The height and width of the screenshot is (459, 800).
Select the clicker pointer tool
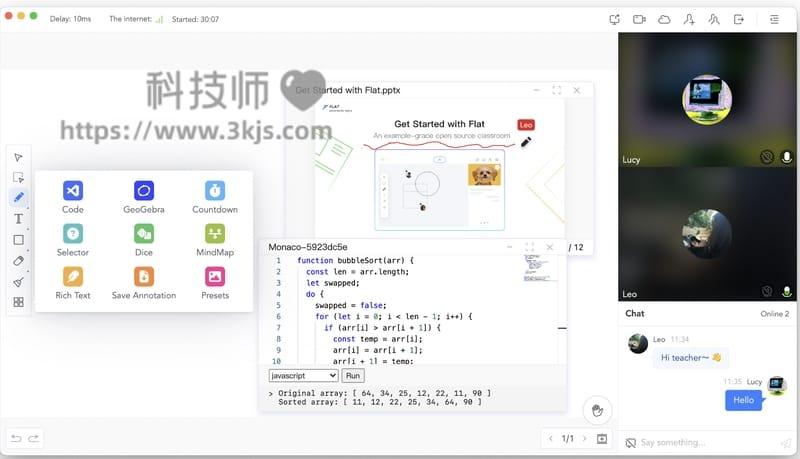click(x=18, y=158)
